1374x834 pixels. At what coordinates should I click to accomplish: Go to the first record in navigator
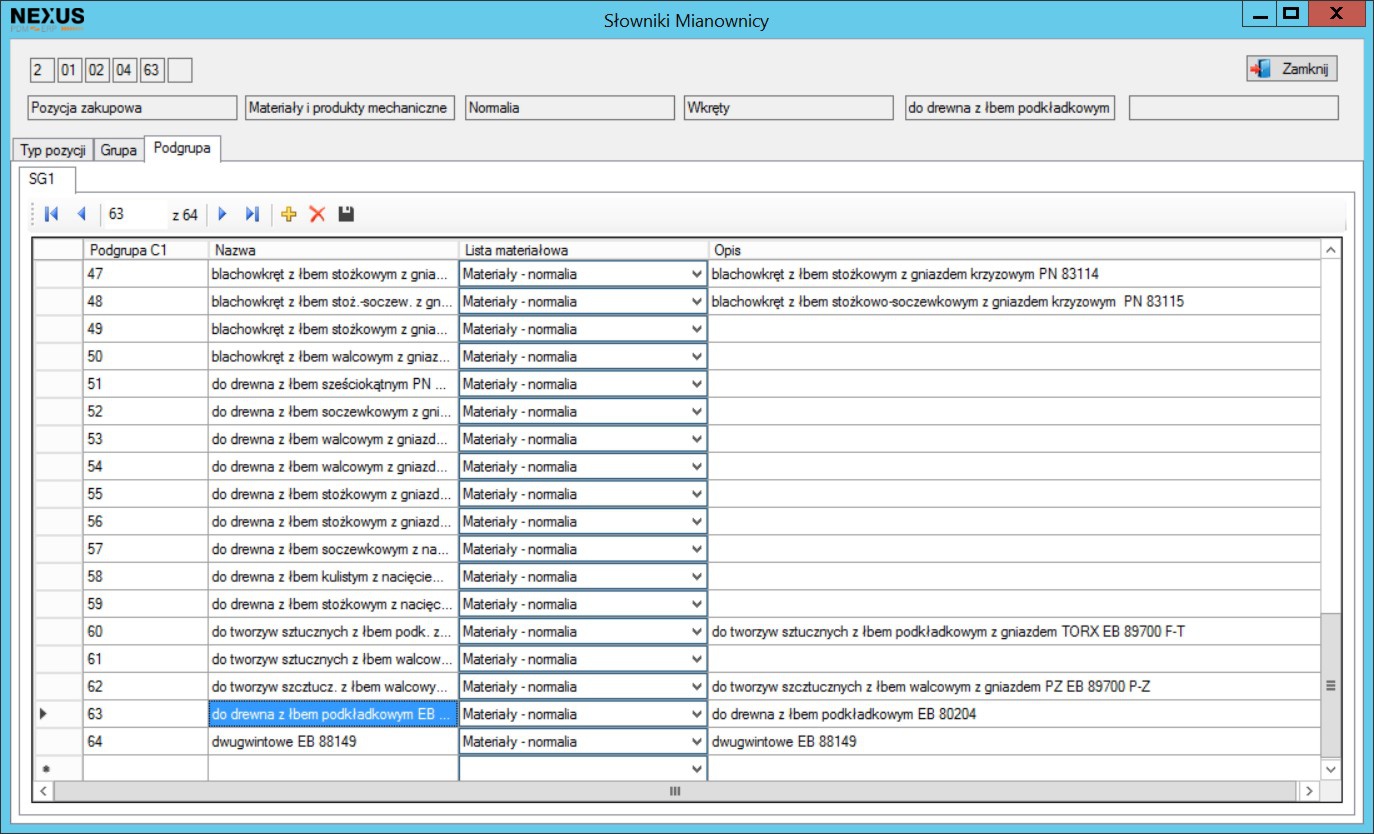point(51,214)
